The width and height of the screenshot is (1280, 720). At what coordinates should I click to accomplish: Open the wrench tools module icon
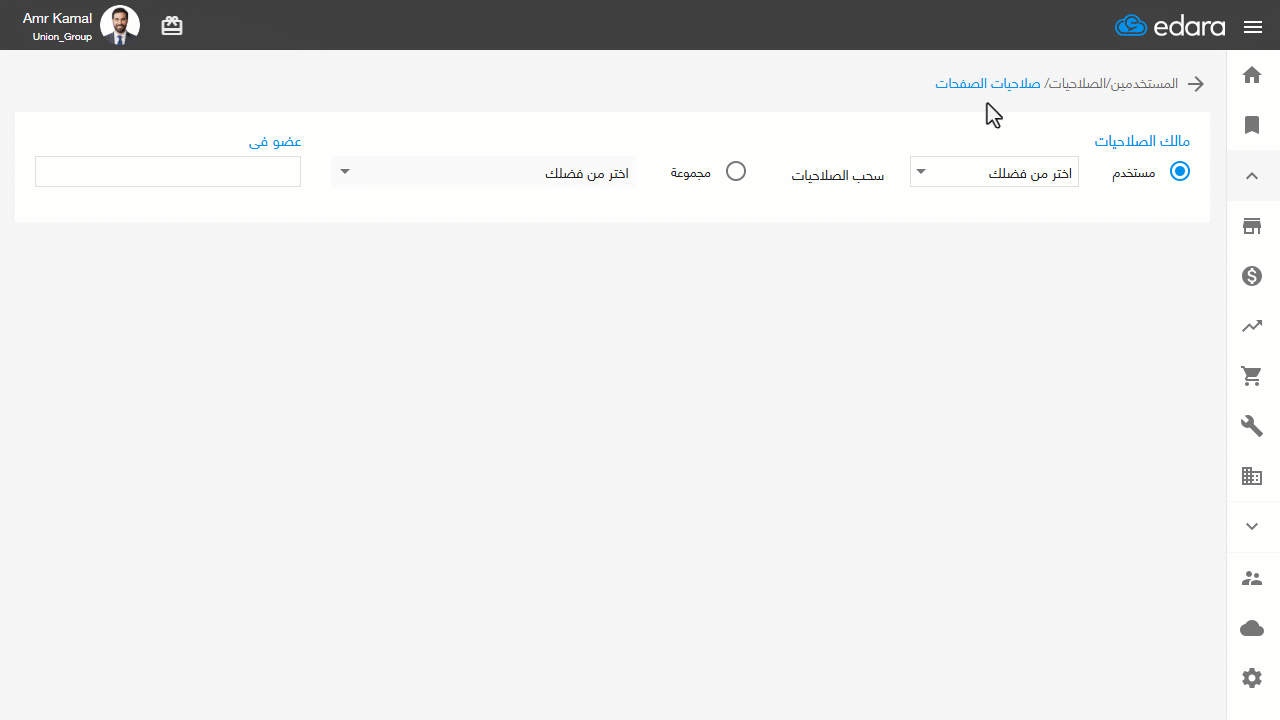pyautogui.click(x=1252, y=426)
